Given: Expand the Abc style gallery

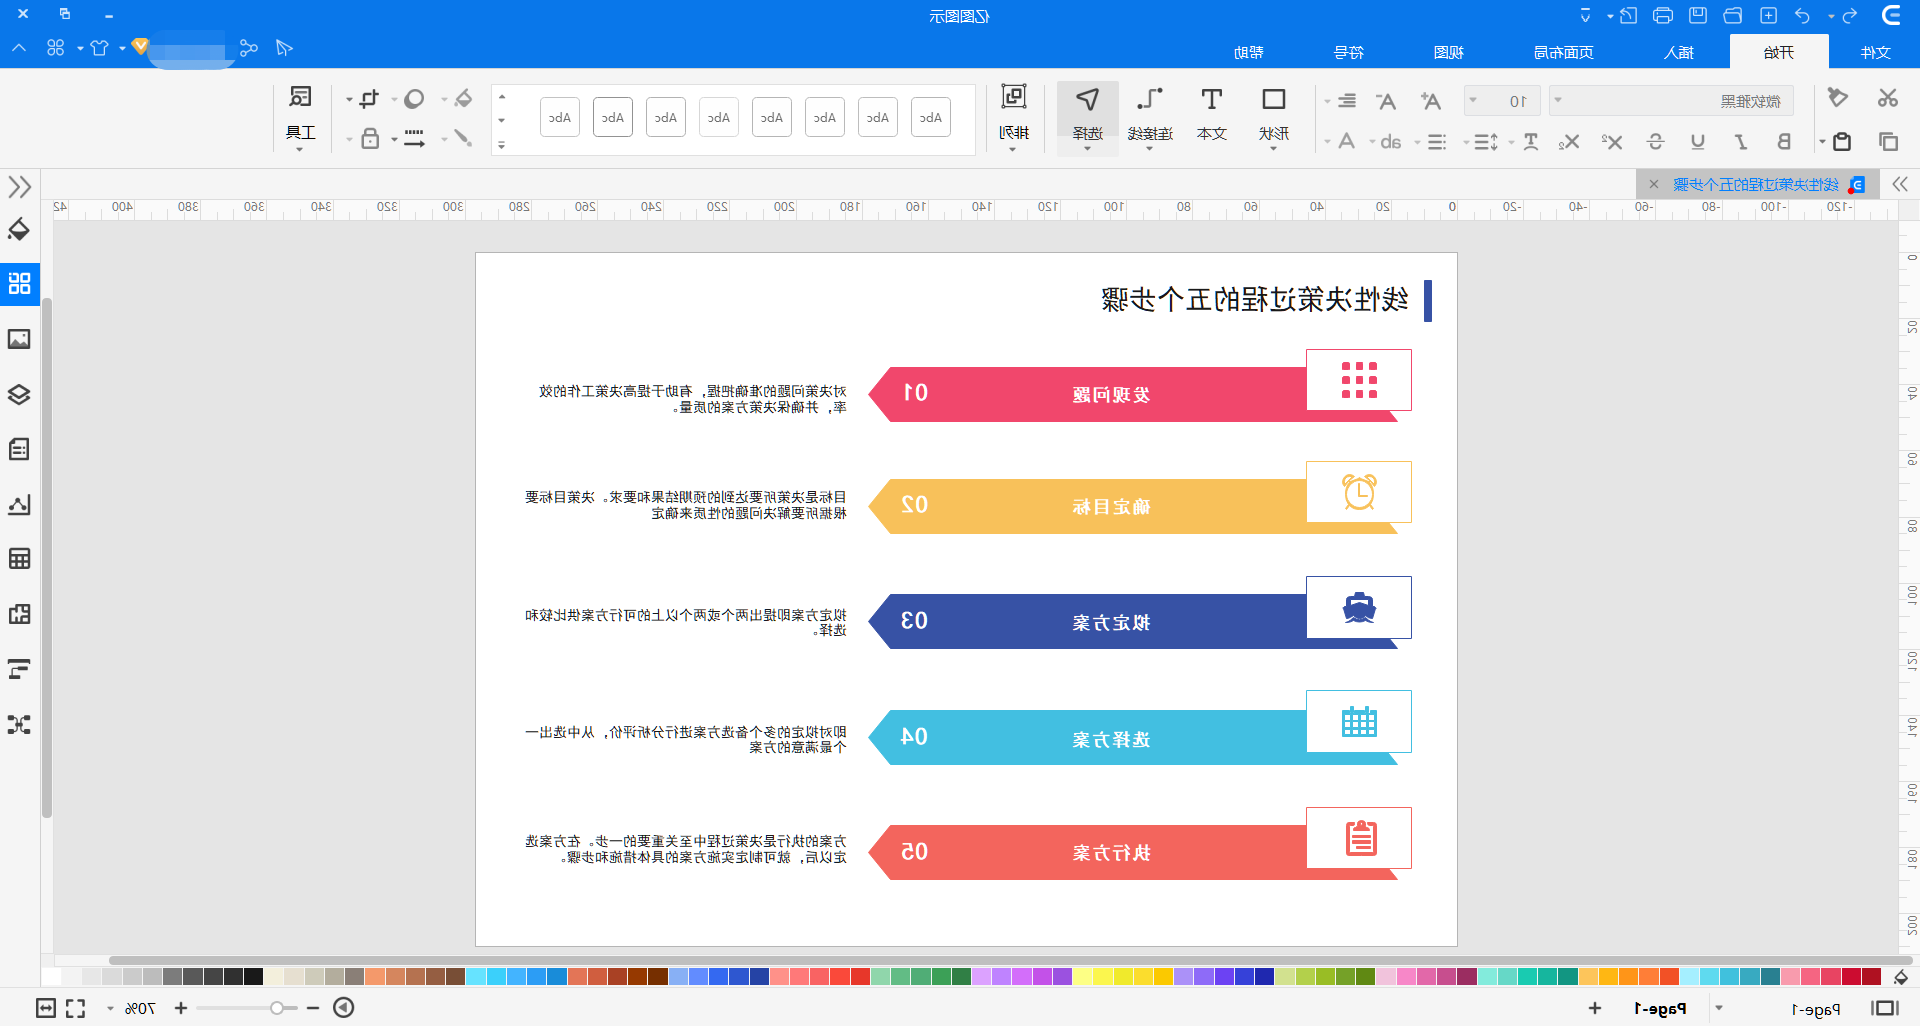Looking at the screenshot, I should tap(502, 144).
